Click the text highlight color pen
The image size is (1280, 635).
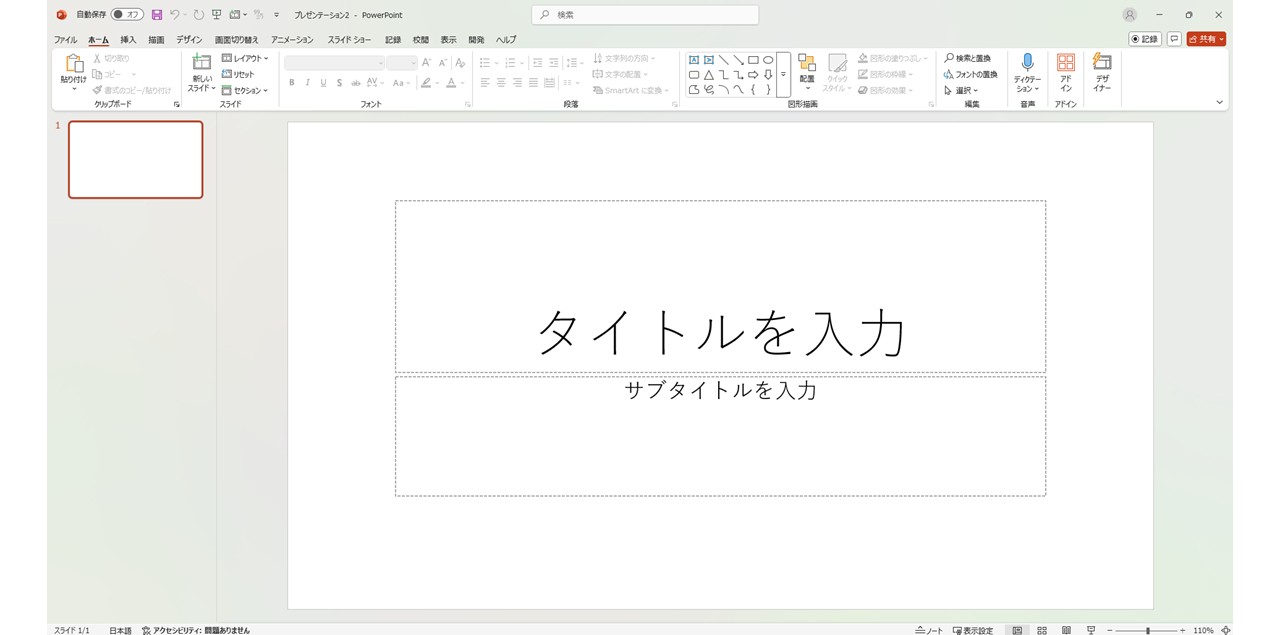point(426,83)
